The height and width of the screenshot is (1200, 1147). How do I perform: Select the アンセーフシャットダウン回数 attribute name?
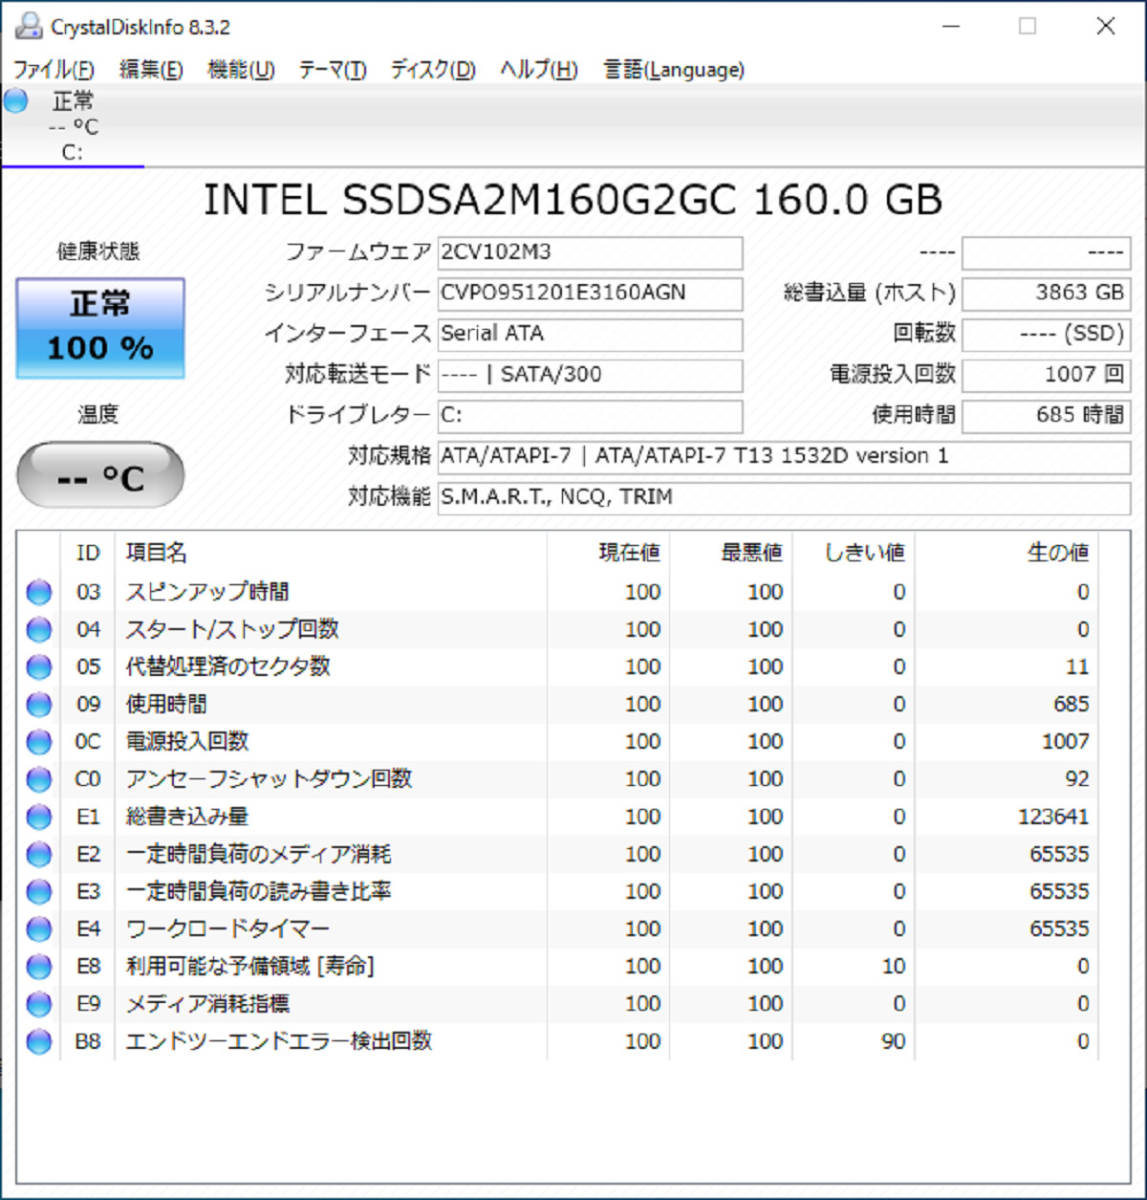(x=269, y=779)
